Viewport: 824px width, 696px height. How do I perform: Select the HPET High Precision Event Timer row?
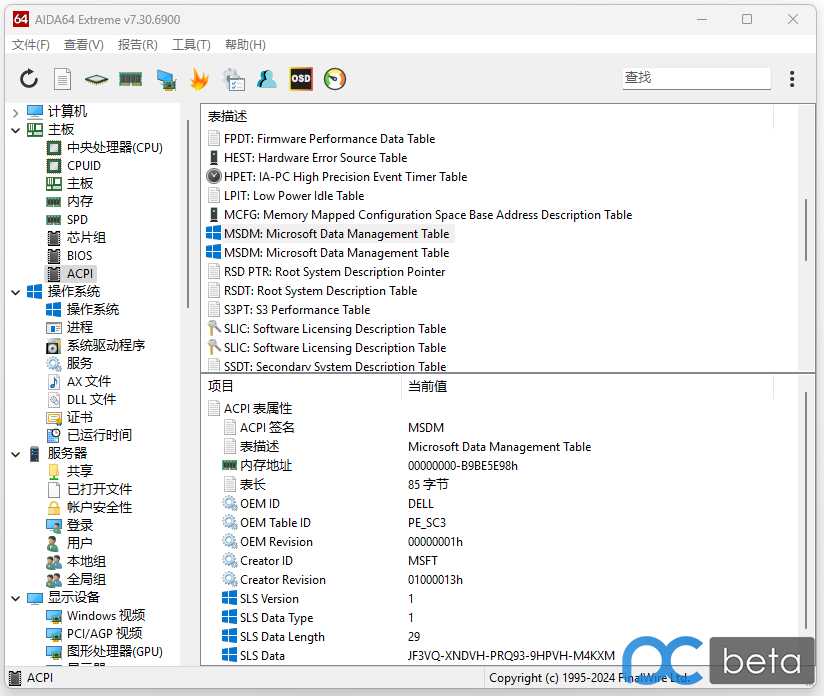pyautogui.click(x=337, y=177)
